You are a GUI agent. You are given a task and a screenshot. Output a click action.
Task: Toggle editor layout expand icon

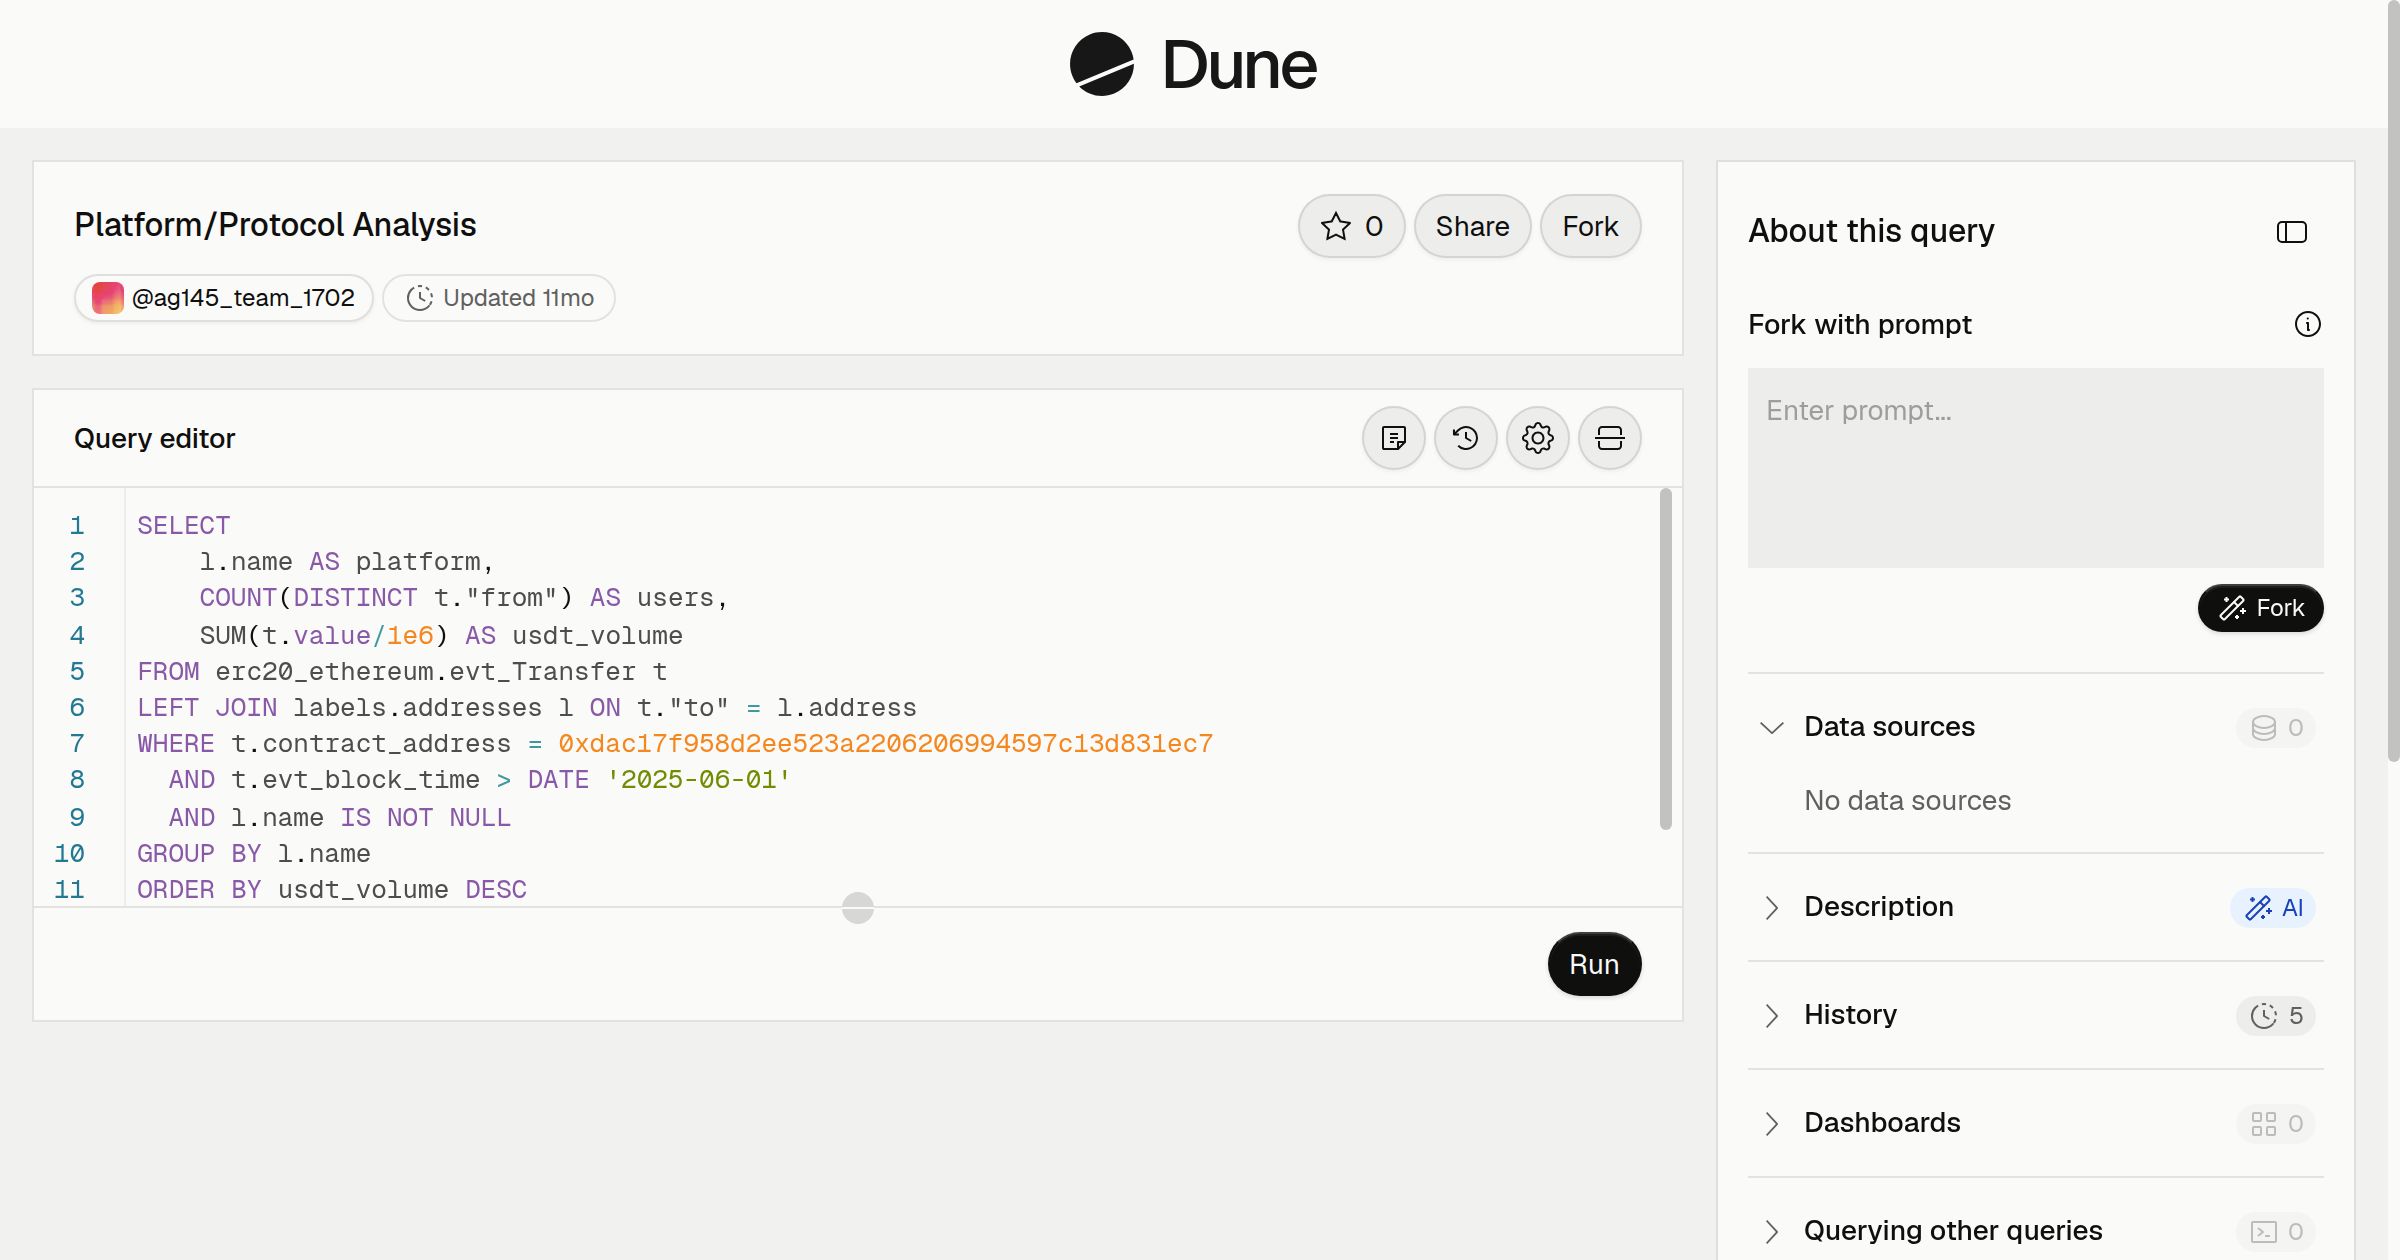pos(1610,438)
